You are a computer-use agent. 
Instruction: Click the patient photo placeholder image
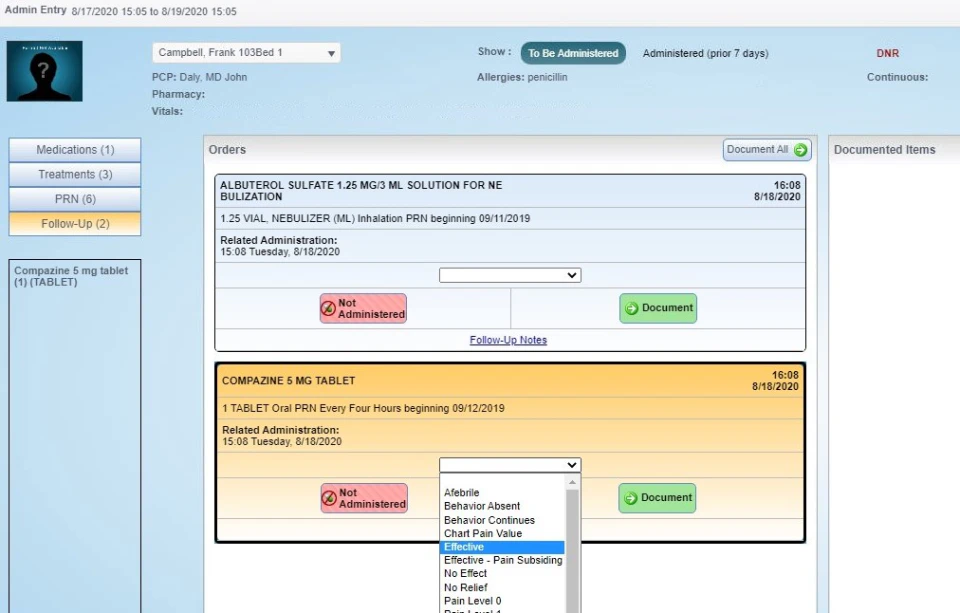coord(44,71)
